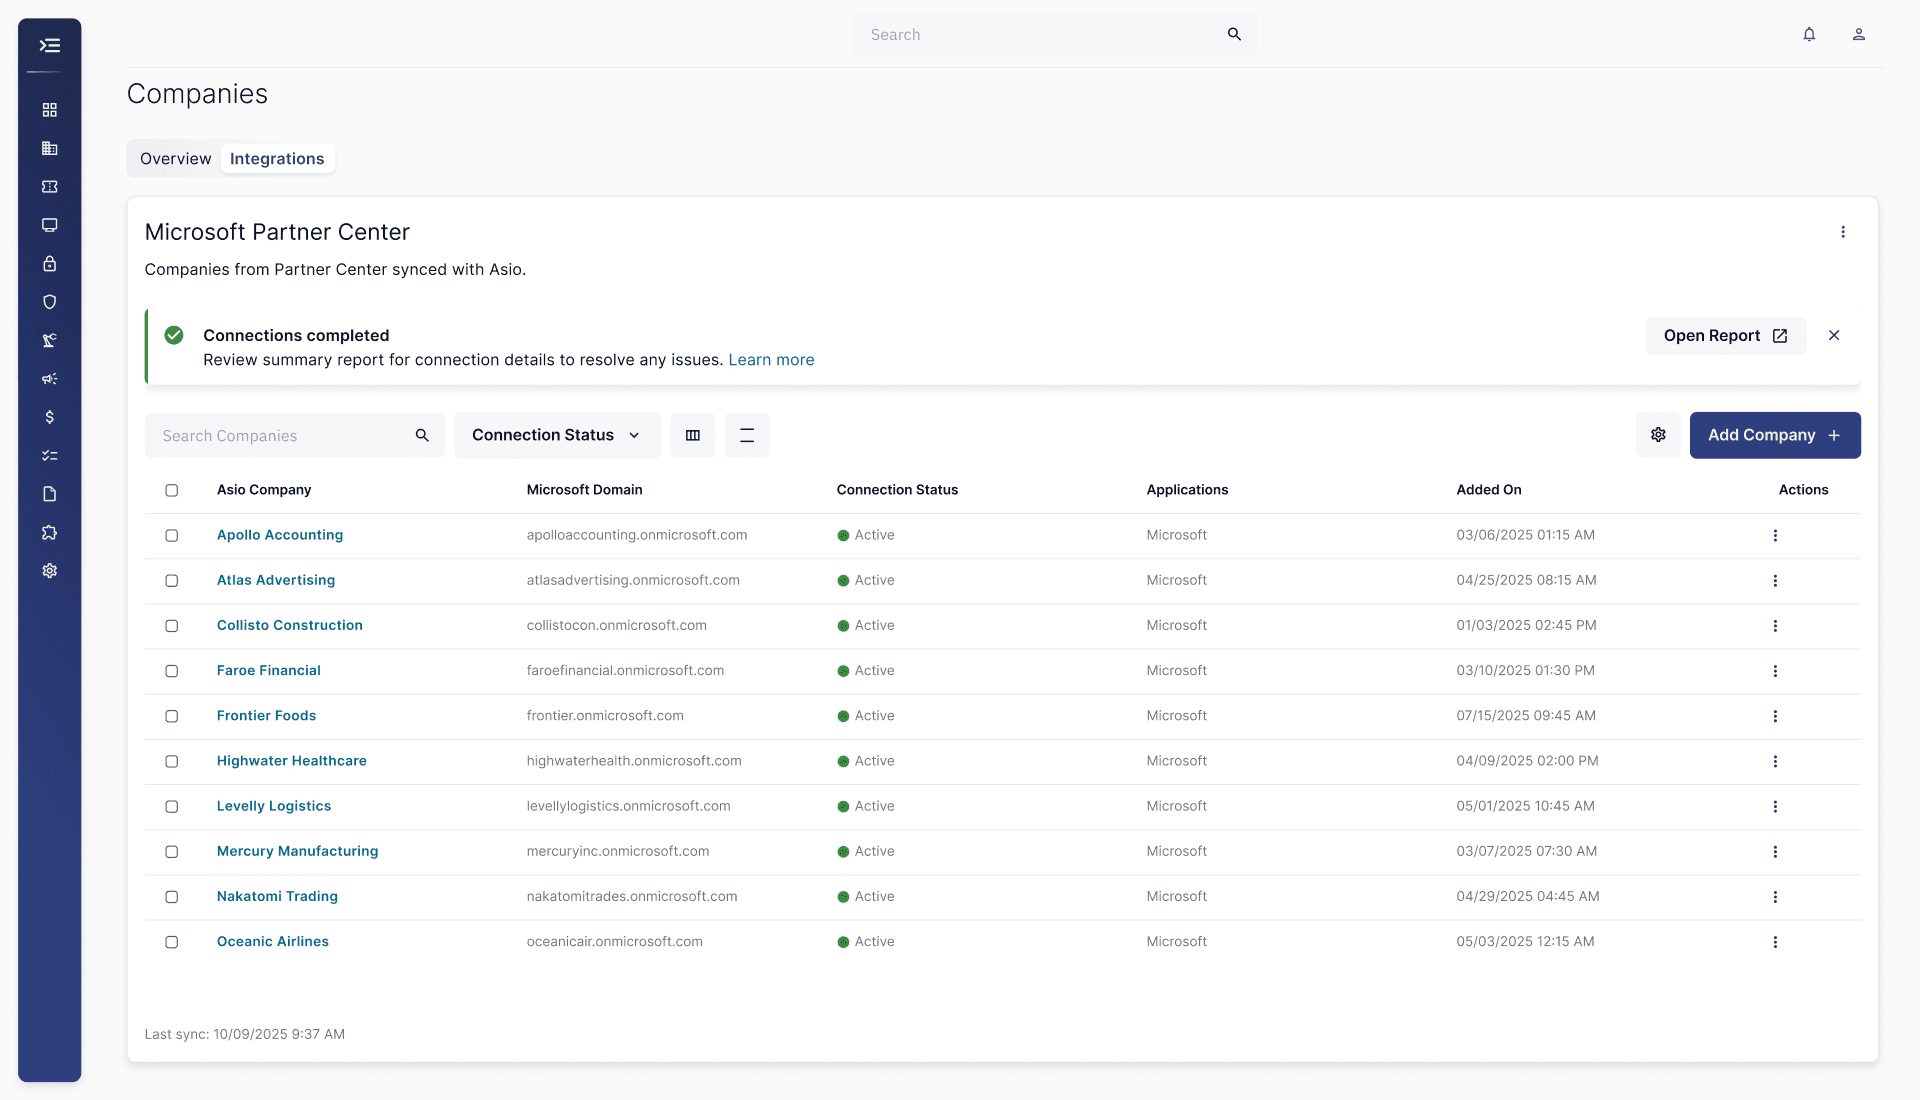1920x1100 pixels.
Task: Open actions menu for Atlas Advertising
Action: 1775,581
